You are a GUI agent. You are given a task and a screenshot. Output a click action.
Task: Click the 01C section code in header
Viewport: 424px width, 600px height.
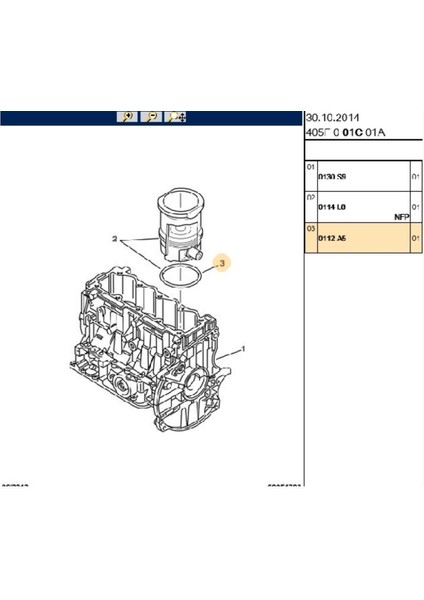tap(352, 133)
